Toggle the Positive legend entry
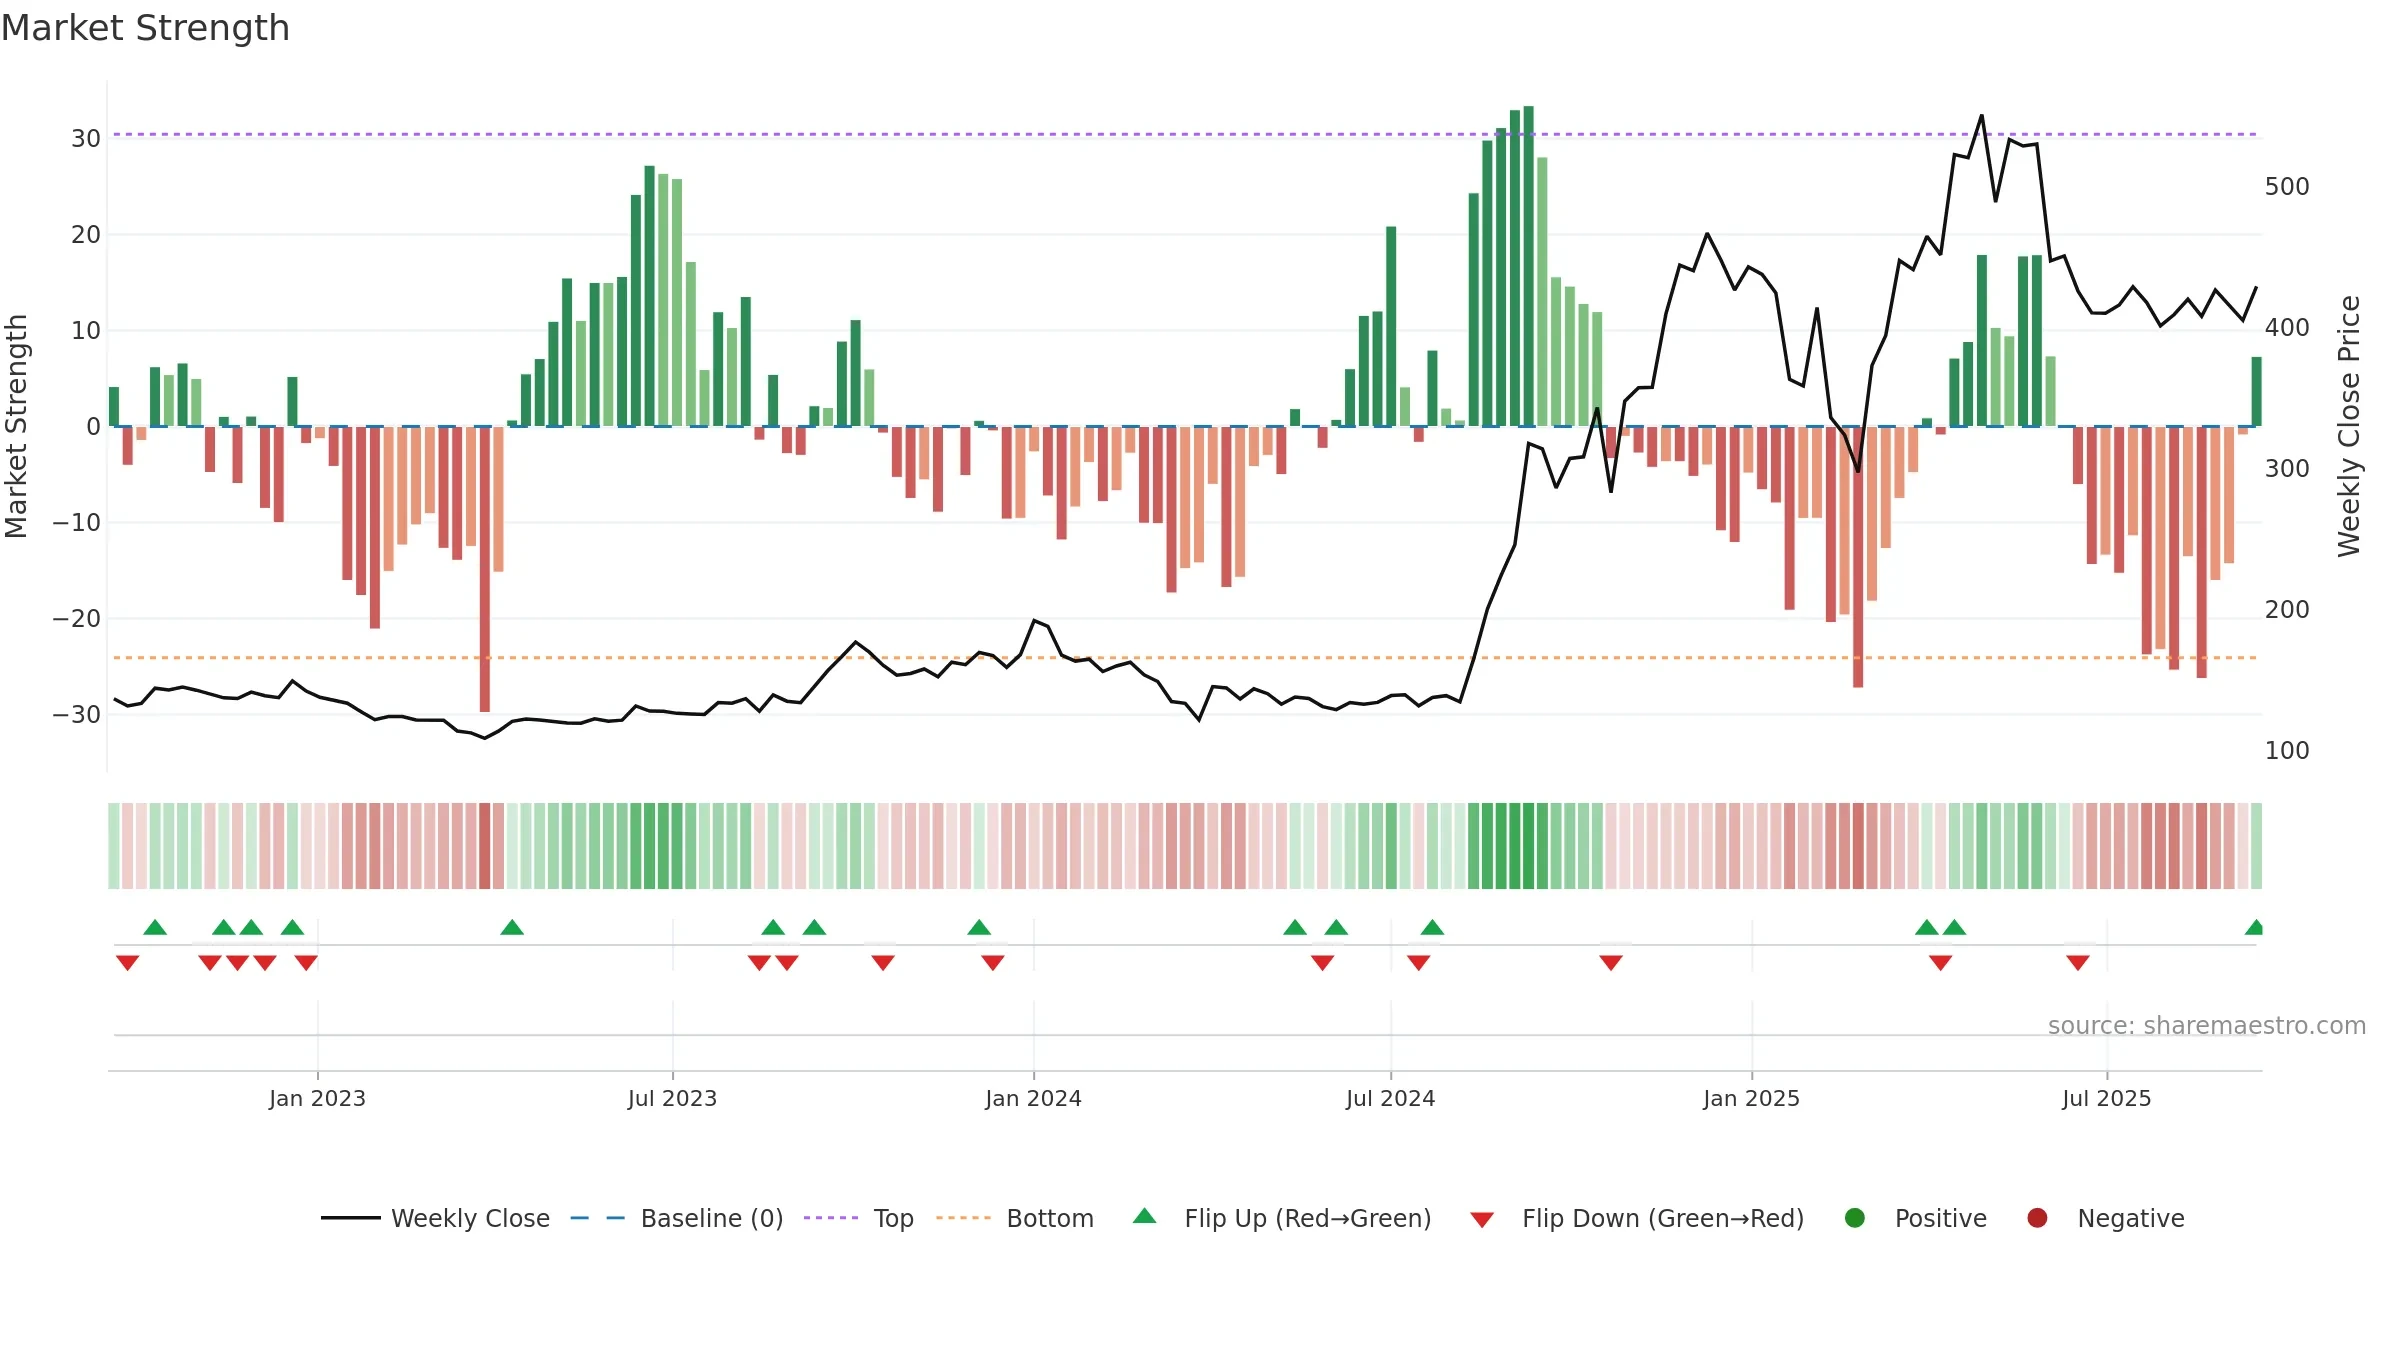The image size is (2400, 1350). (x=1915, y=1218)
